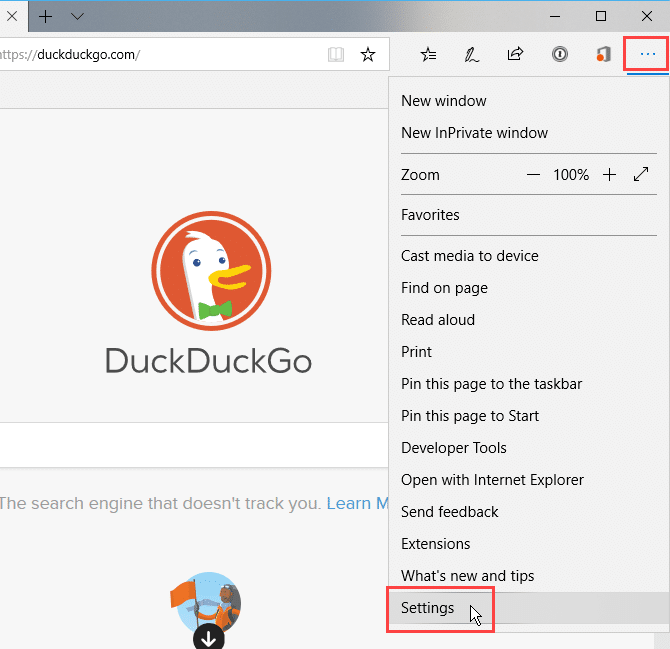Click the 100% zoom level value
Viewport: 670px width, 649px height.
(571, 175)
